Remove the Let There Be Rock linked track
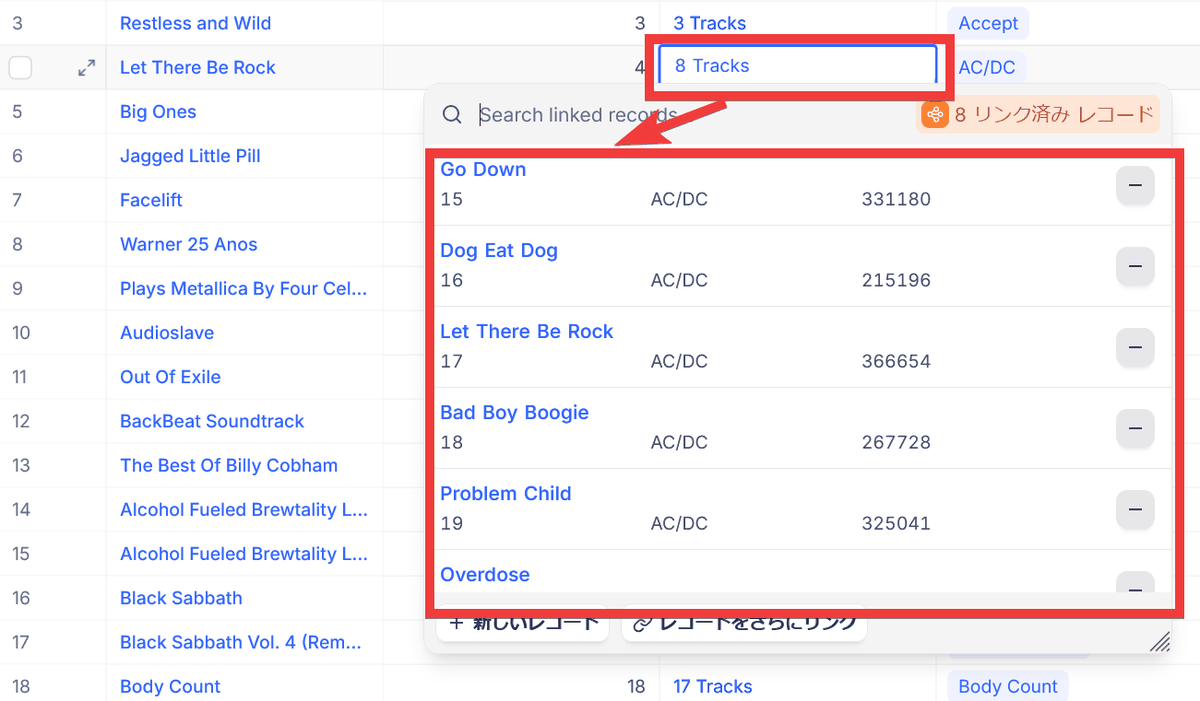The height and width of the screenshot is (701, 1200). 1134,347
